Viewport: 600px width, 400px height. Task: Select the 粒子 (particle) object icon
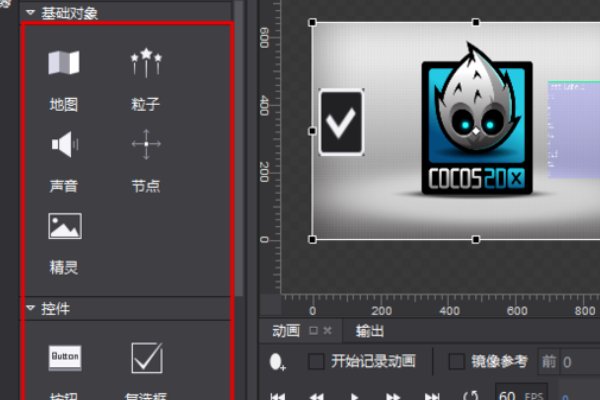(146, 62)
